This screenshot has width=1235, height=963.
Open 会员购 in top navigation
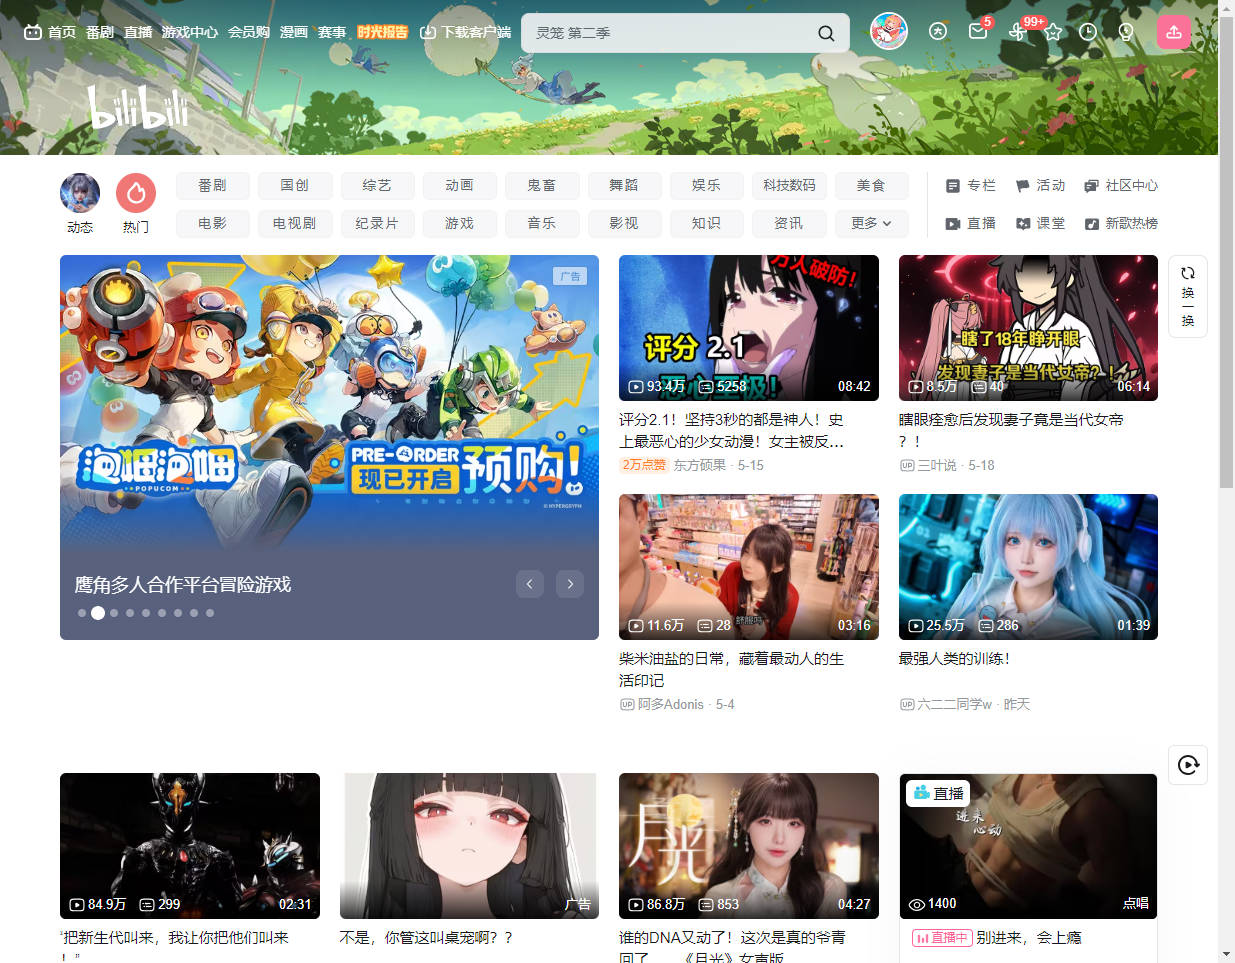coord(249,32)
